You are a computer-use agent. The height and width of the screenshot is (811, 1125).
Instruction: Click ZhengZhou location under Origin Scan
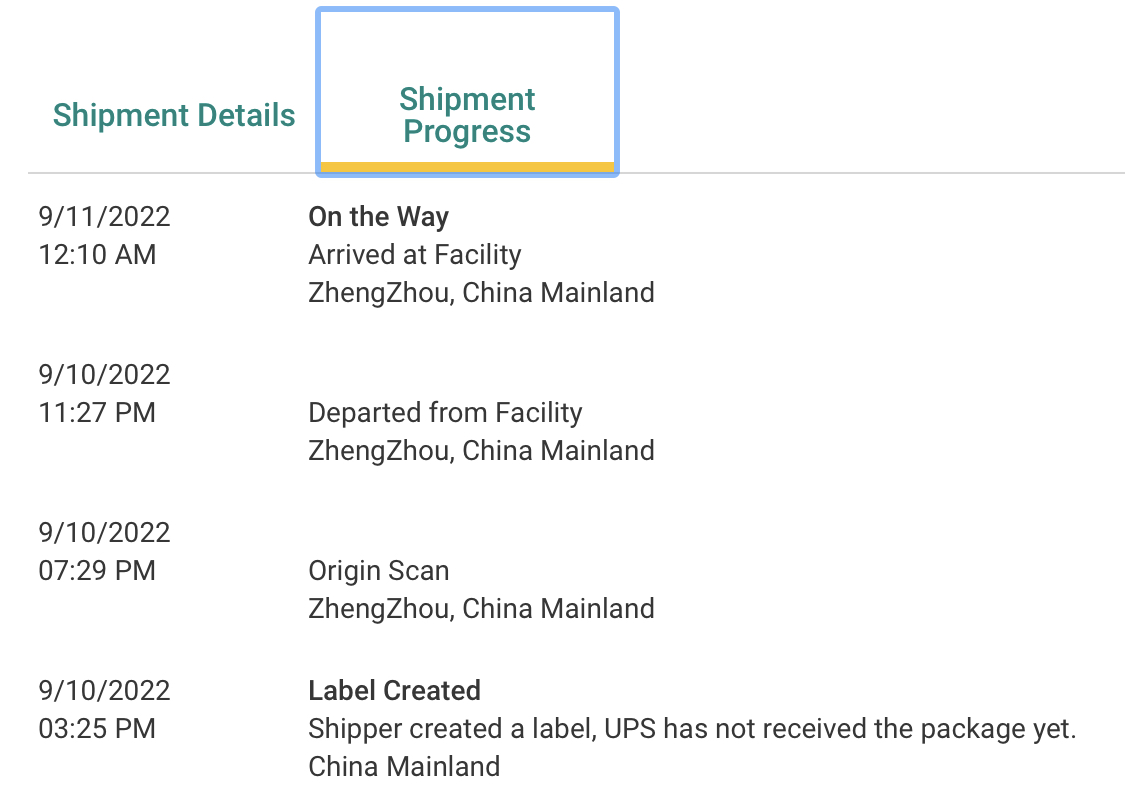click(481, 609)
